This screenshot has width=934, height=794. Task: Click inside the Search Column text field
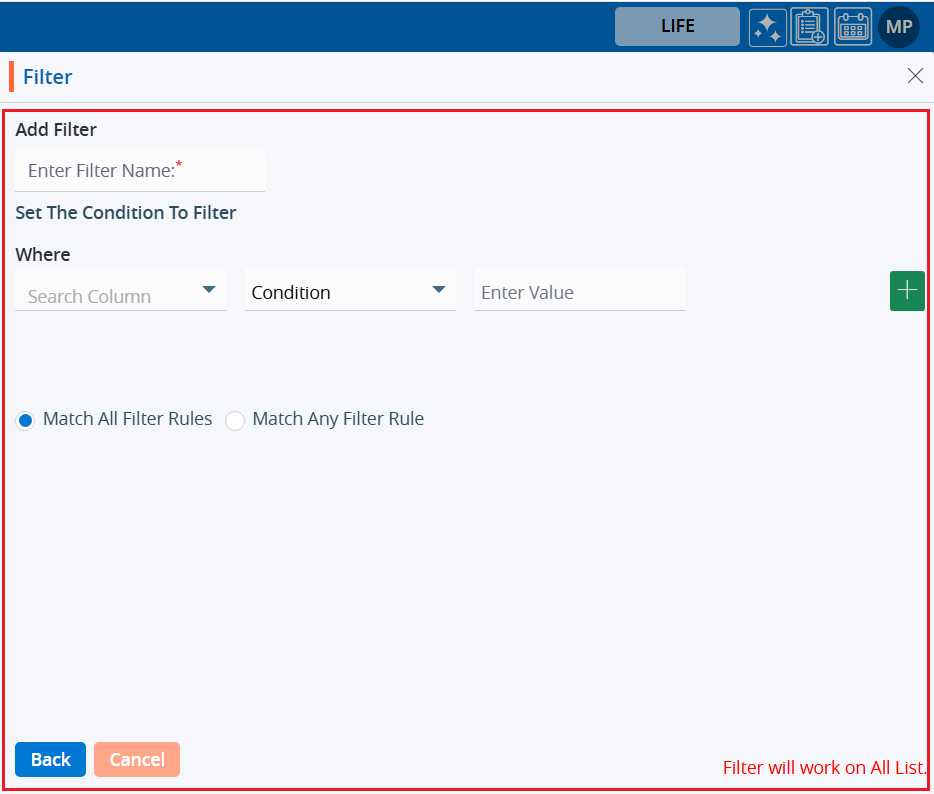(x=105, y=296)
